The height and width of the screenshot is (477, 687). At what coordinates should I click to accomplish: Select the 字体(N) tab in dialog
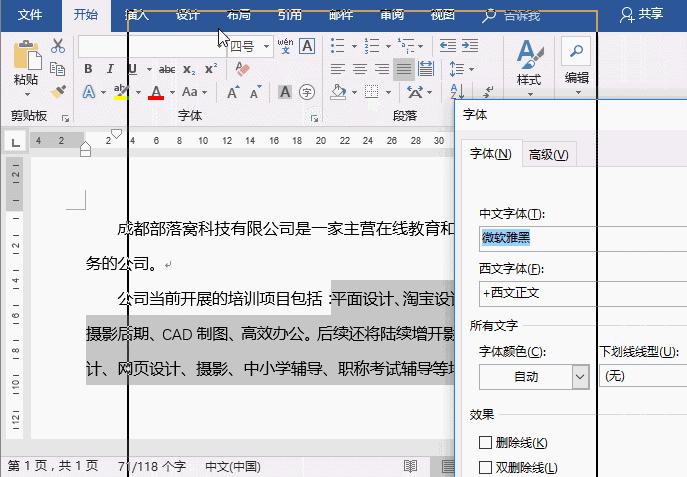pos(491,154)
